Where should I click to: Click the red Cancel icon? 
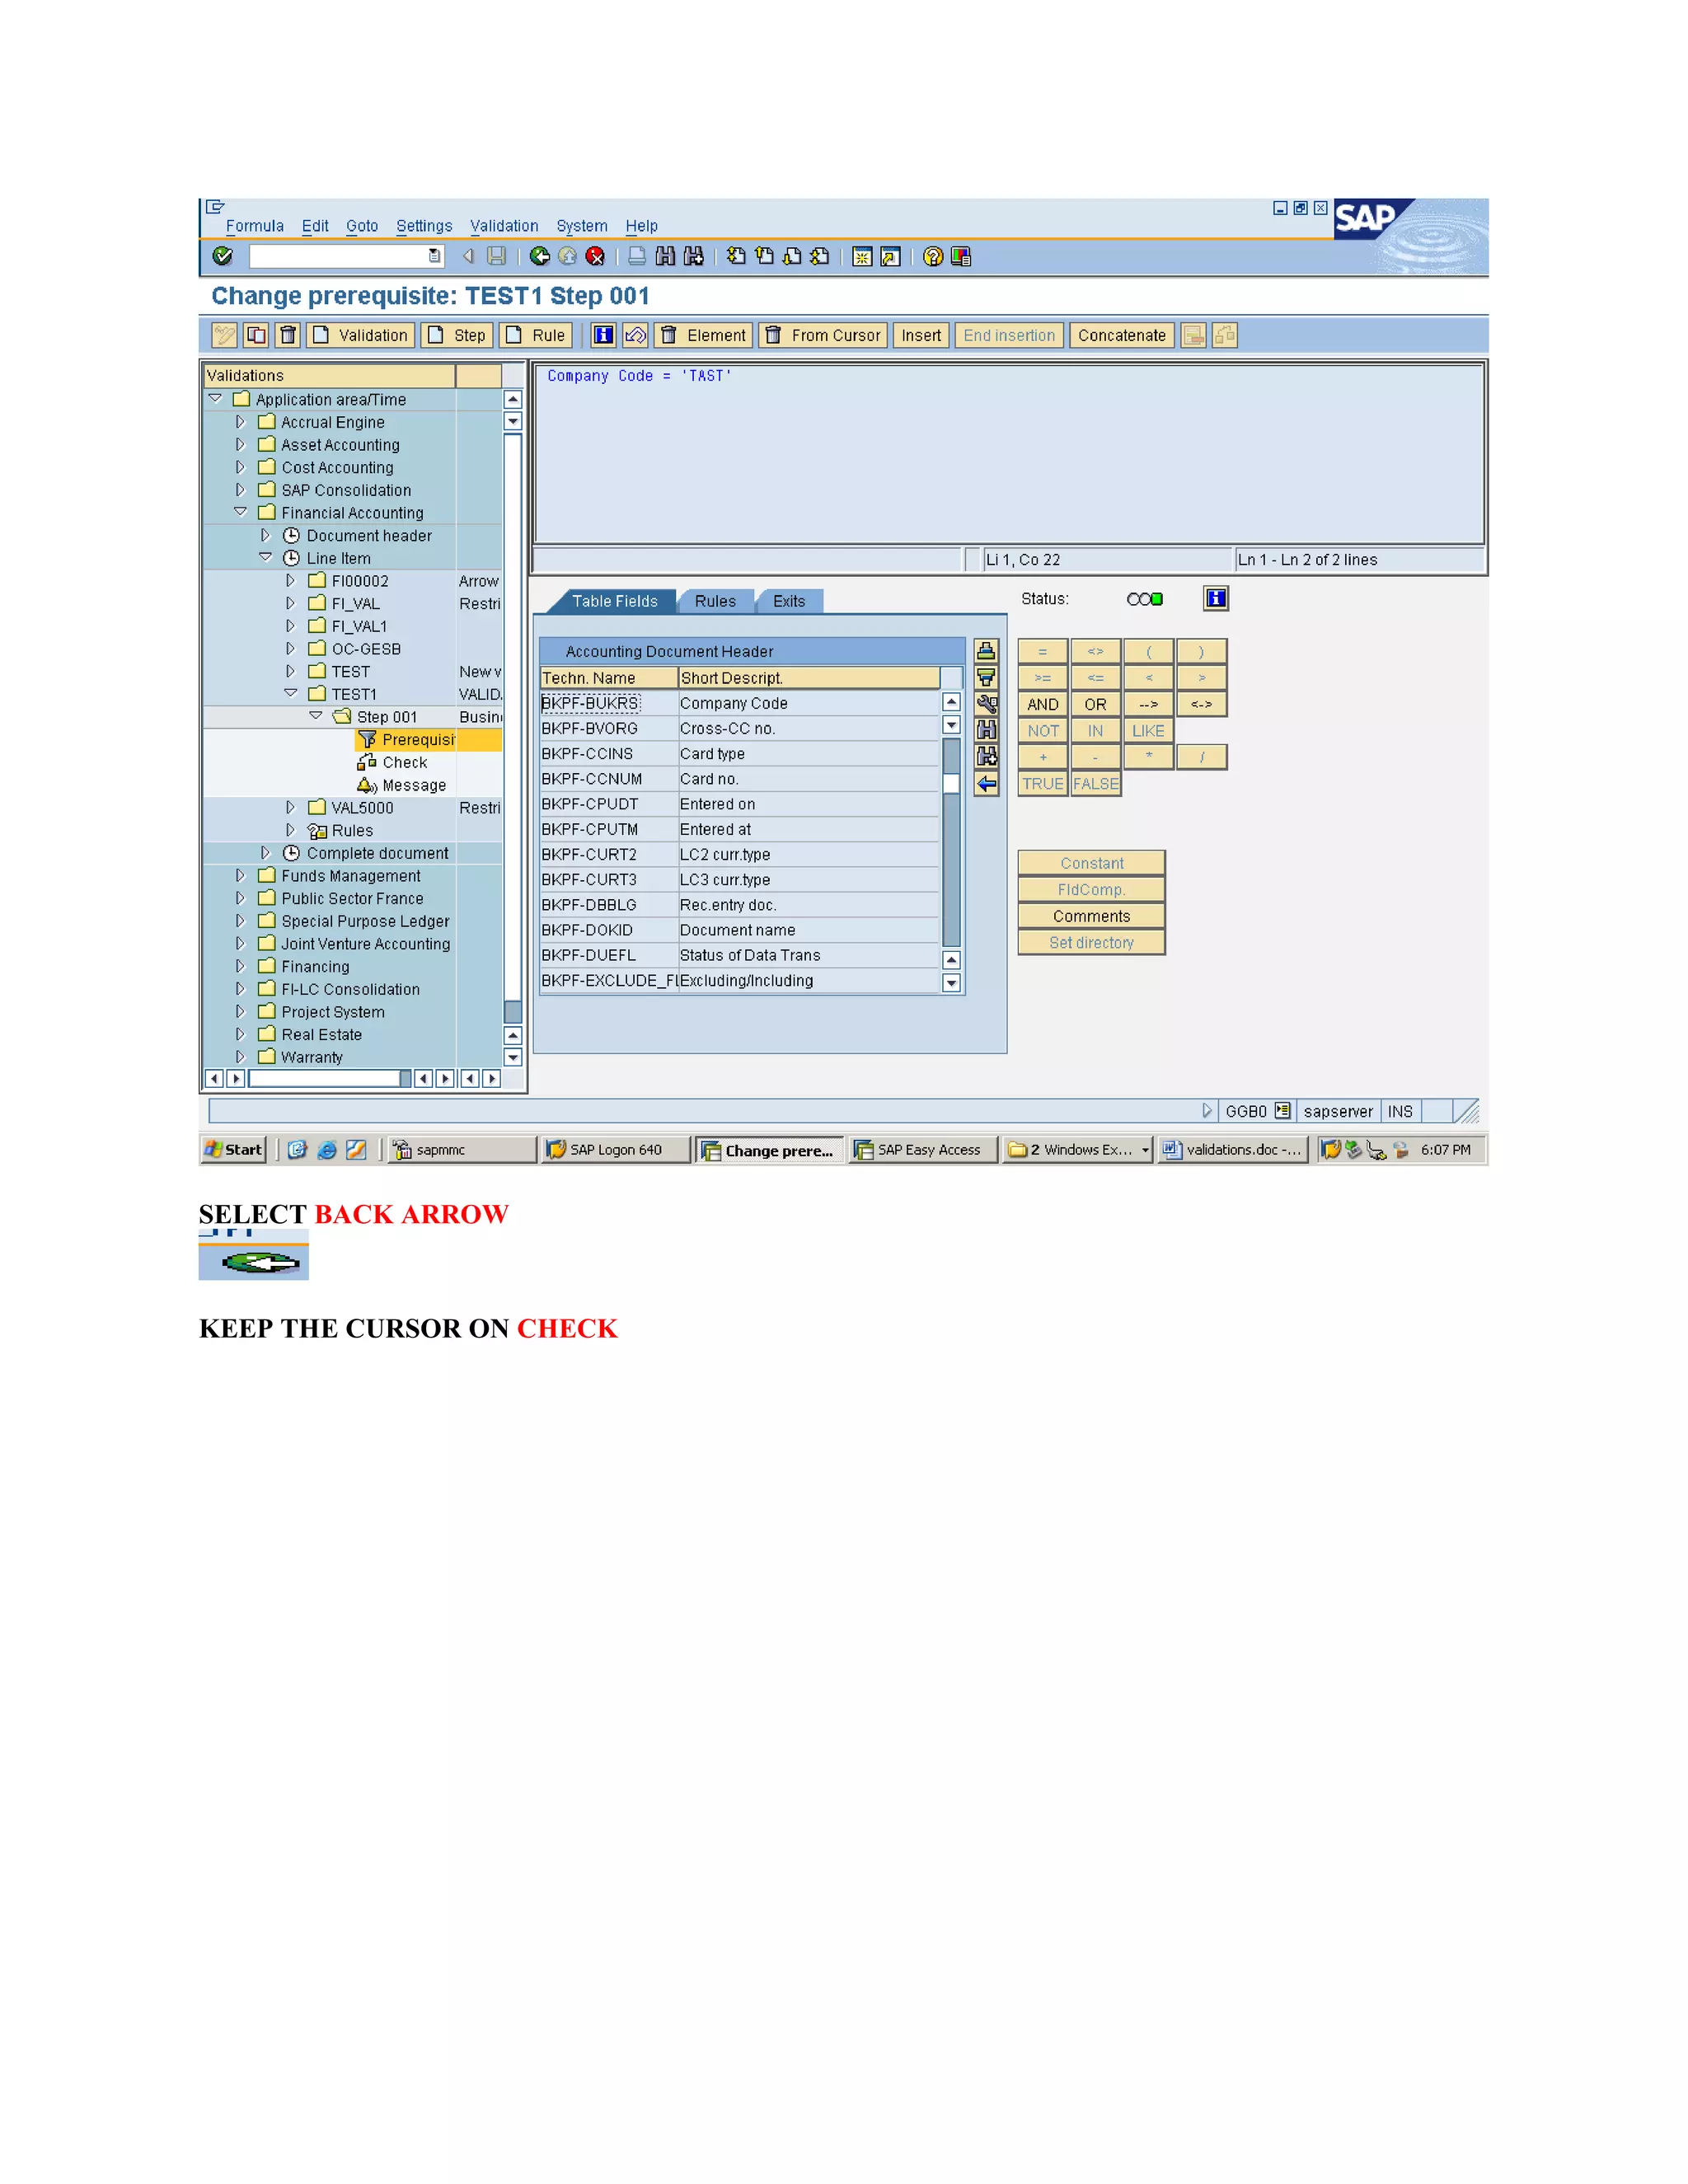596,257
